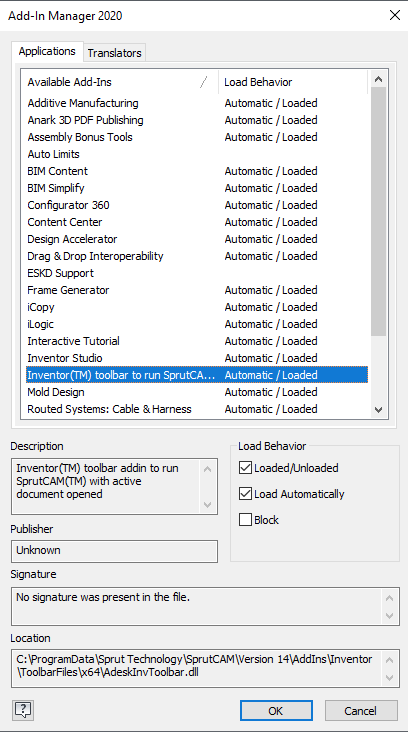408x732 pixels.
Task: Confirm with the OK button
Action: tap(276, 711)
